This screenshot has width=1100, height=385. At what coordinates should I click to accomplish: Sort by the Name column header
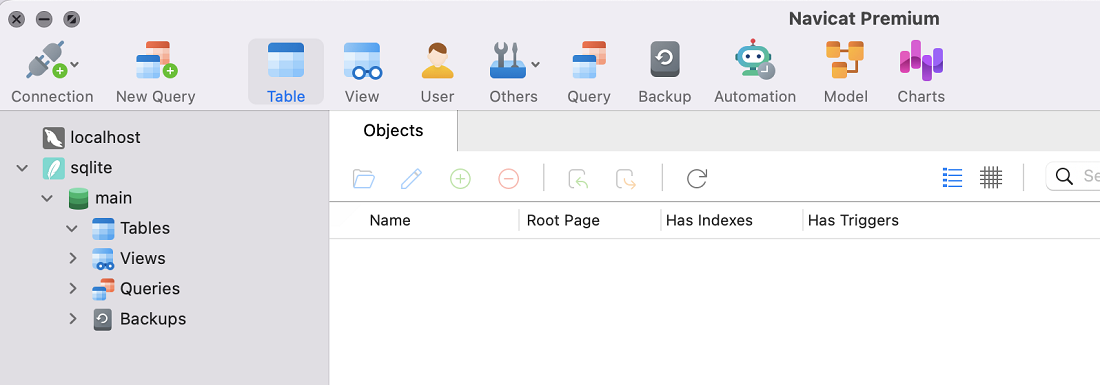click(x=390, y=220)
